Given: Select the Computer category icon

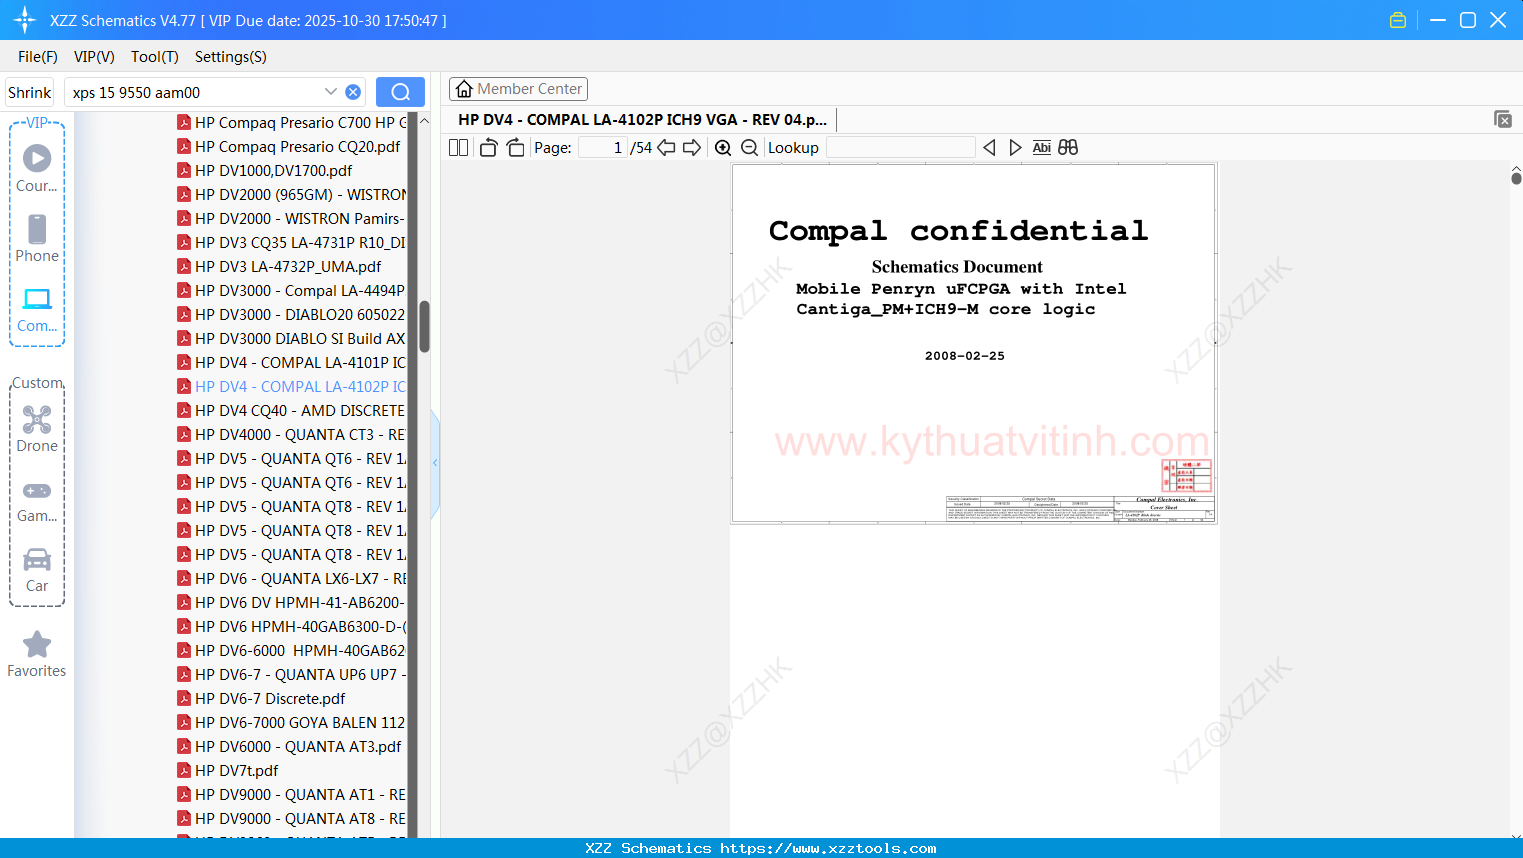Looking at the screenshot, I should [37, 309].
